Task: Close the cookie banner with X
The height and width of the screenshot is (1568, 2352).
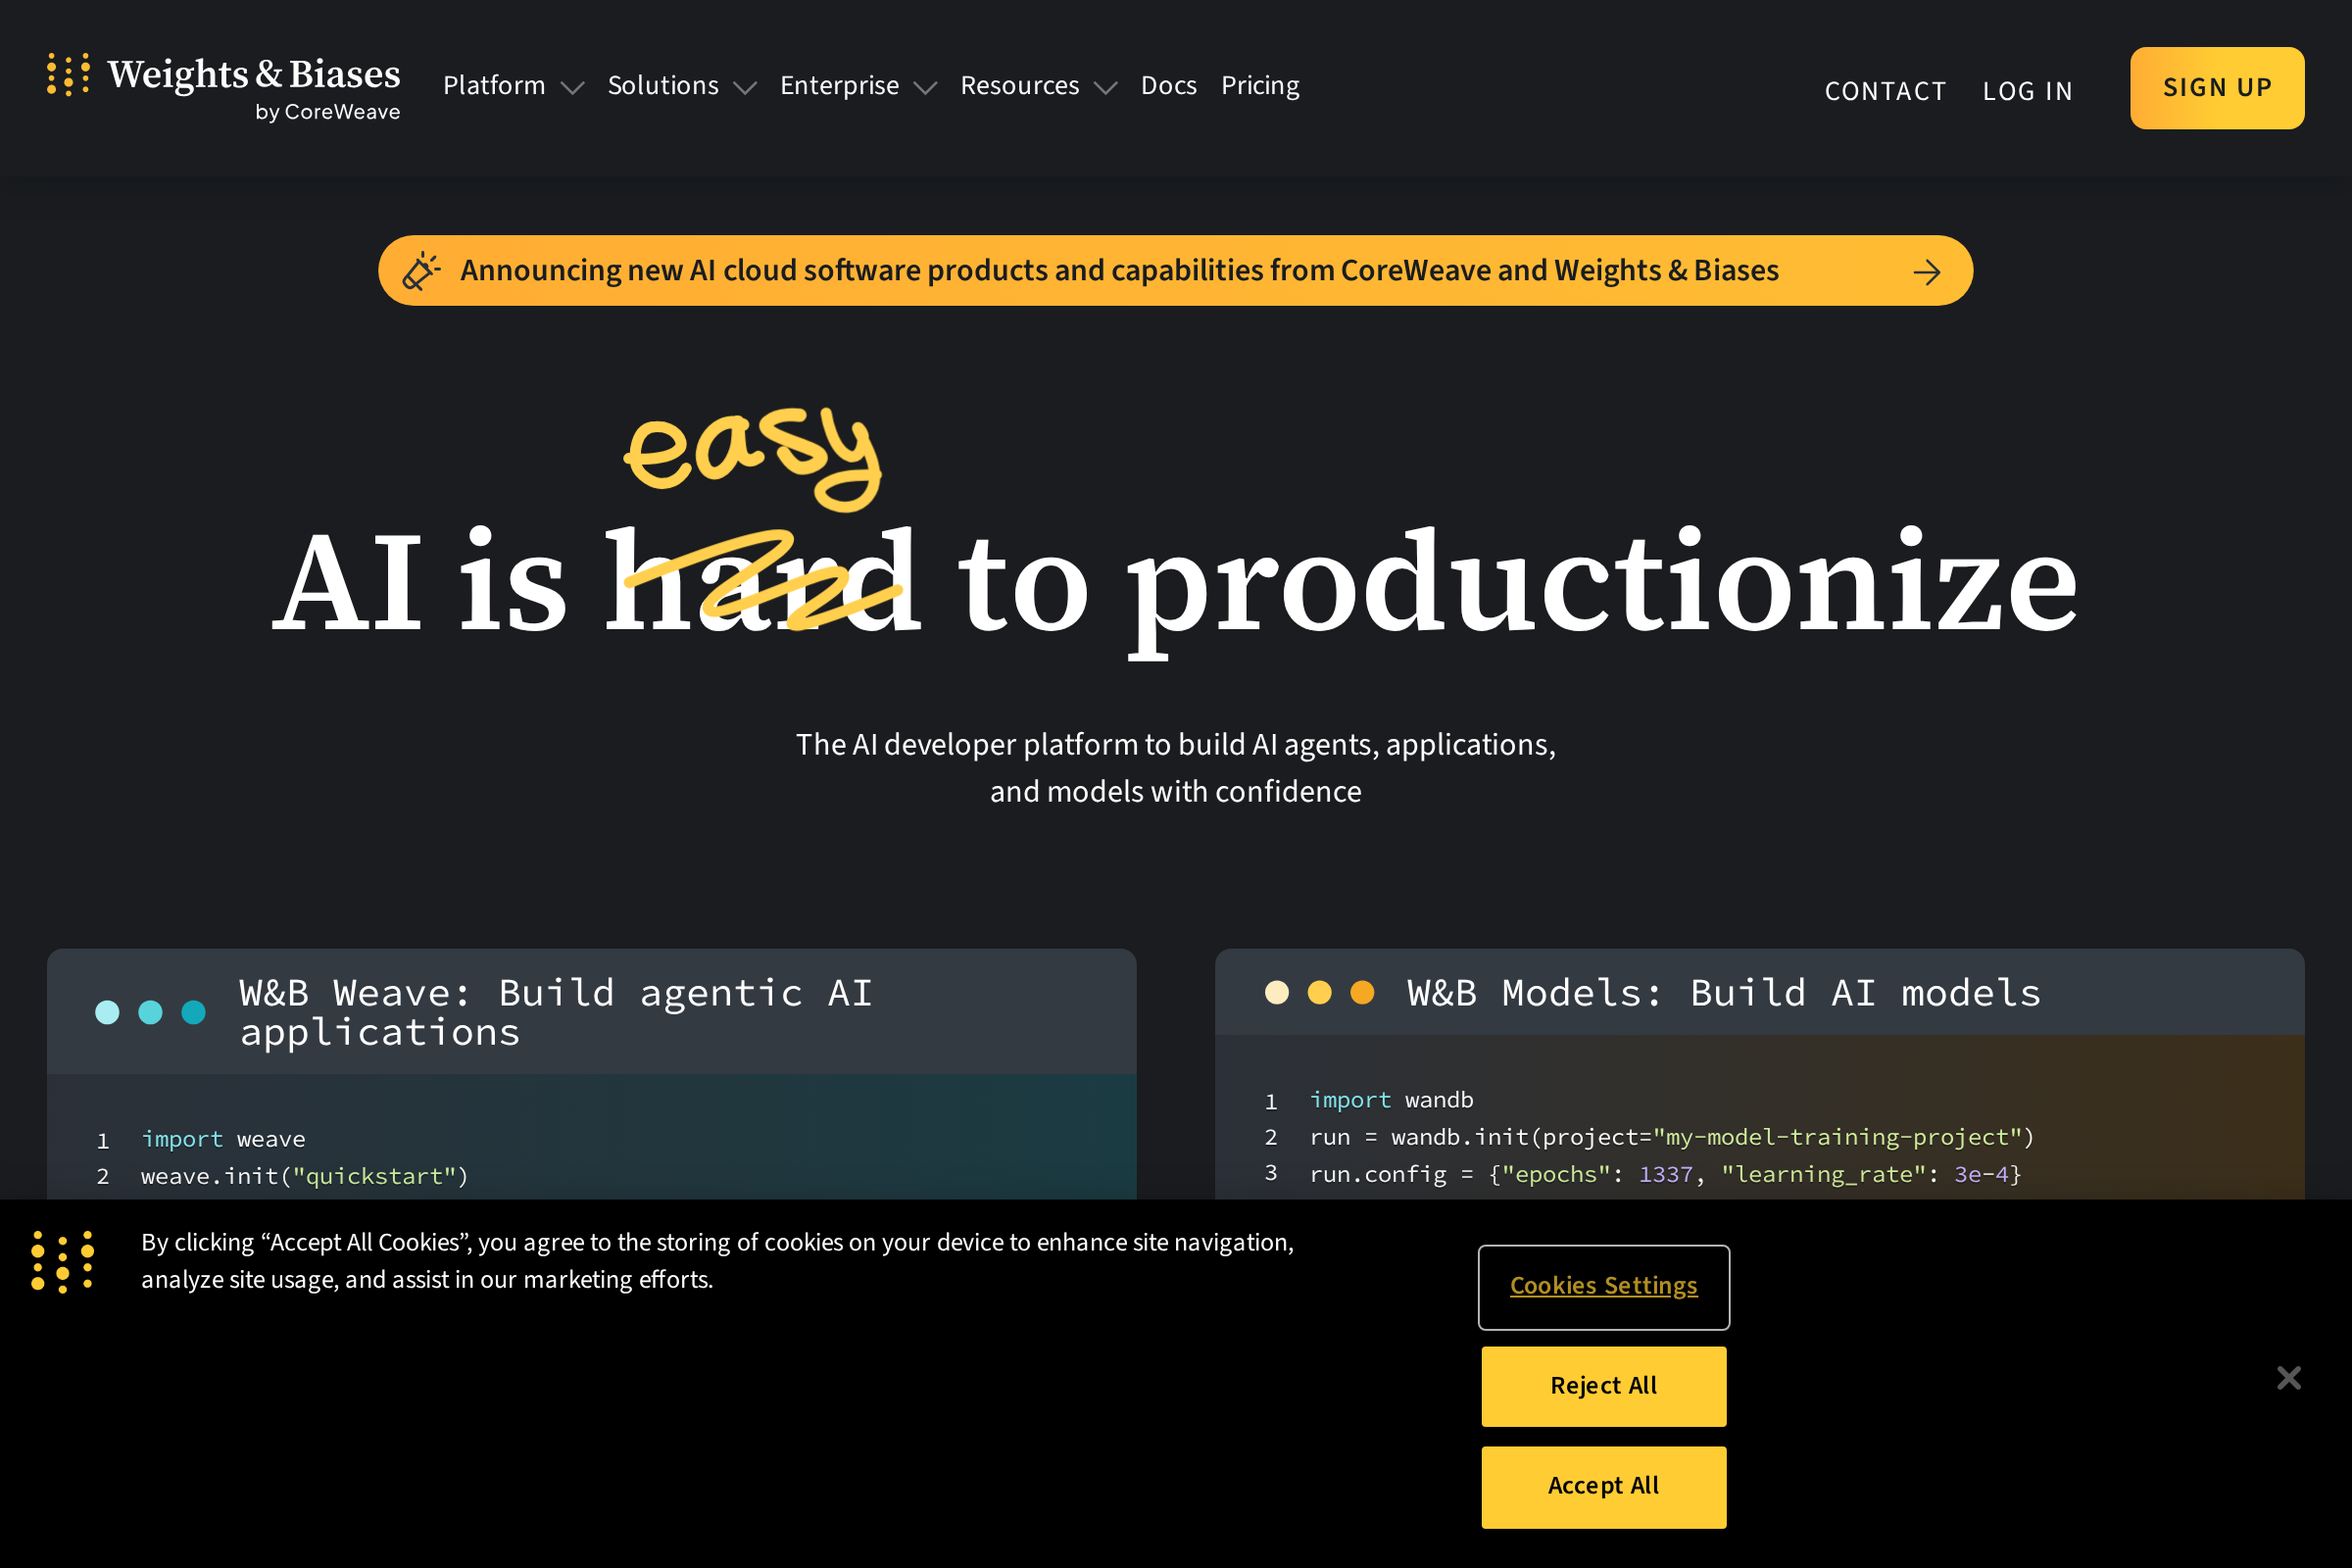Action: [2288, 1378]
